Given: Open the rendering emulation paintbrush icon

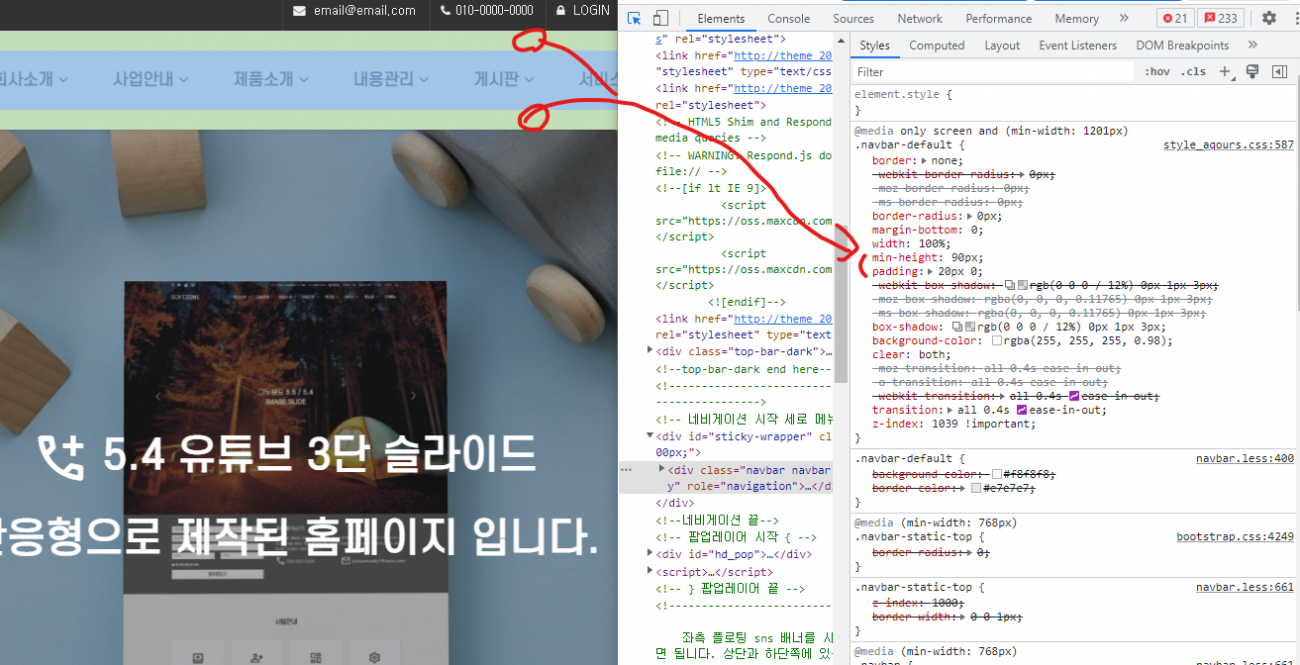Looking at the screenshot, I should pyautogui.click(x=1252, y=72).
